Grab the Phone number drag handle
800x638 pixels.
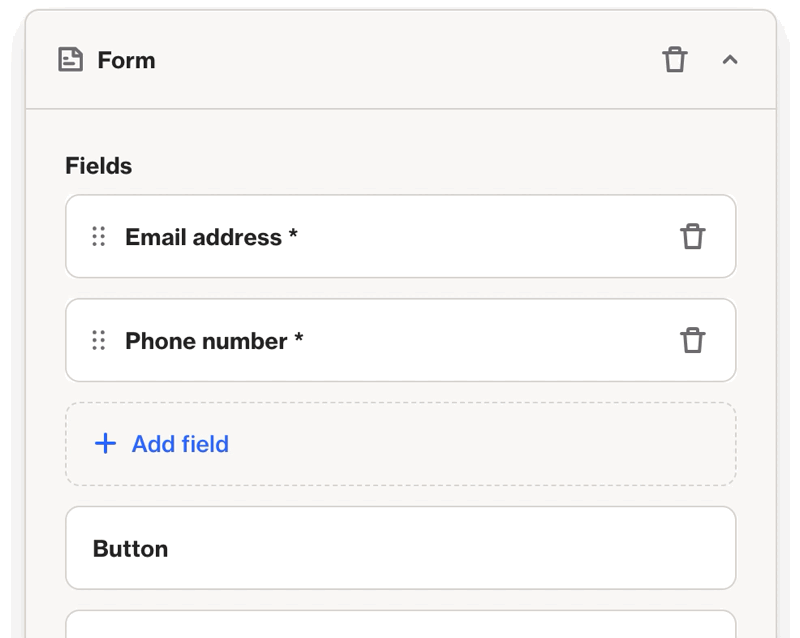(99, 341)
